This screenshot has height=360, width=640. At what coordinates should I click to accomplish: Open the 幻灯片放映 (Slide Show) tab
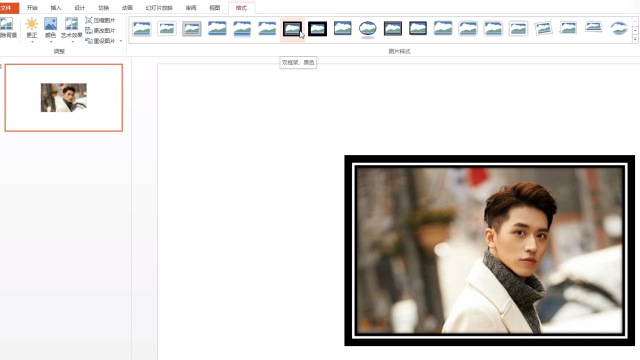coord(159,8)
